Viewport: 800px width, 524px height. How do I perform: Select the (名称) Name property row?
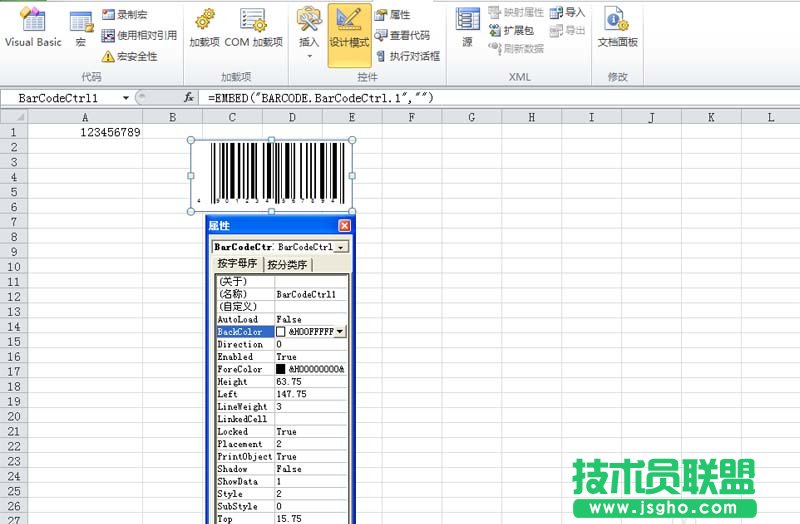point(282,294)
